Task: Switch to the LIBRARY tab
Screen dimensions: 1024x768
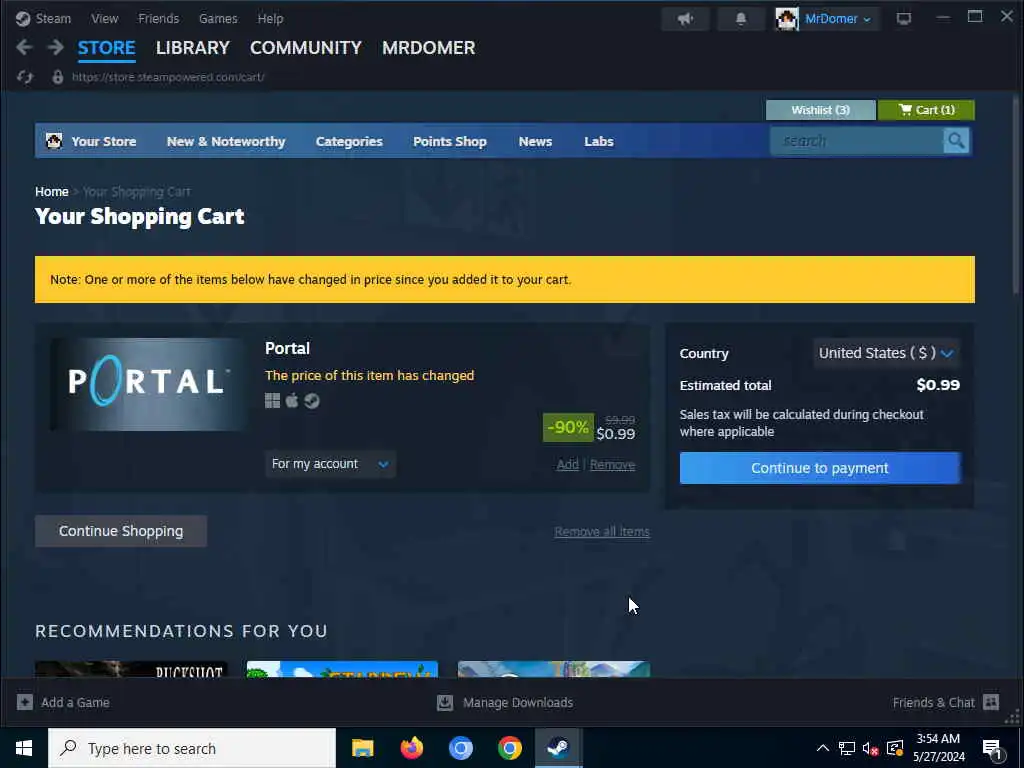Action: tap(193, 48)
